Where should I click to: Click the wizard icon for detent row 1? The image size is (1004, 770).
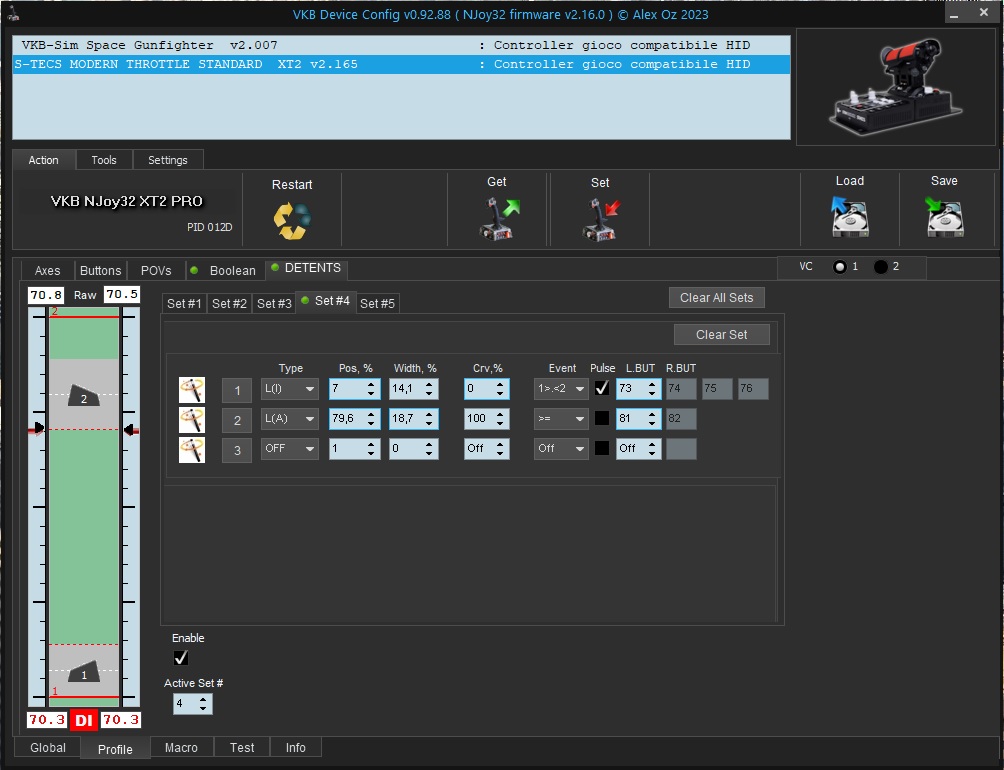[x=192, y=390]
